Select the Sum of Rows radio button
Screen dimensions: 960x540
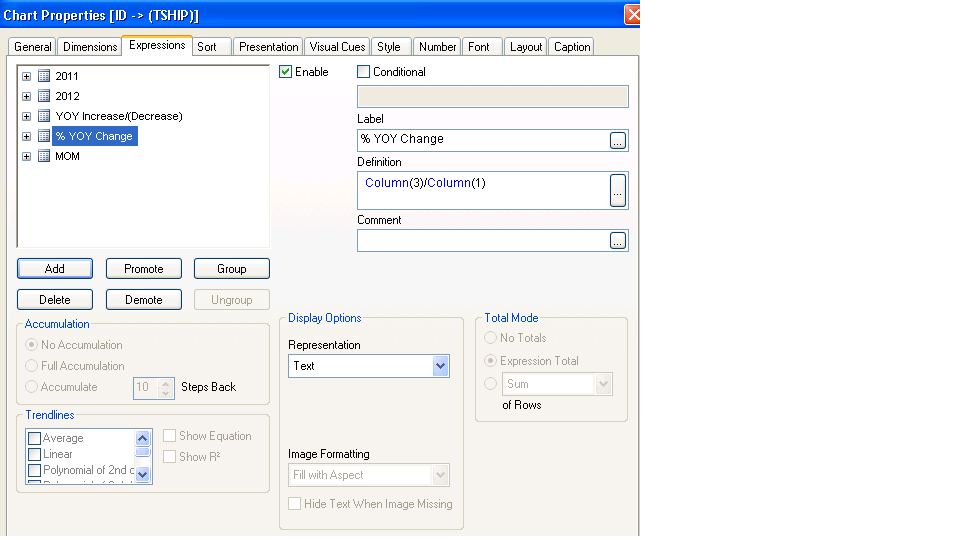click(490, 384)
